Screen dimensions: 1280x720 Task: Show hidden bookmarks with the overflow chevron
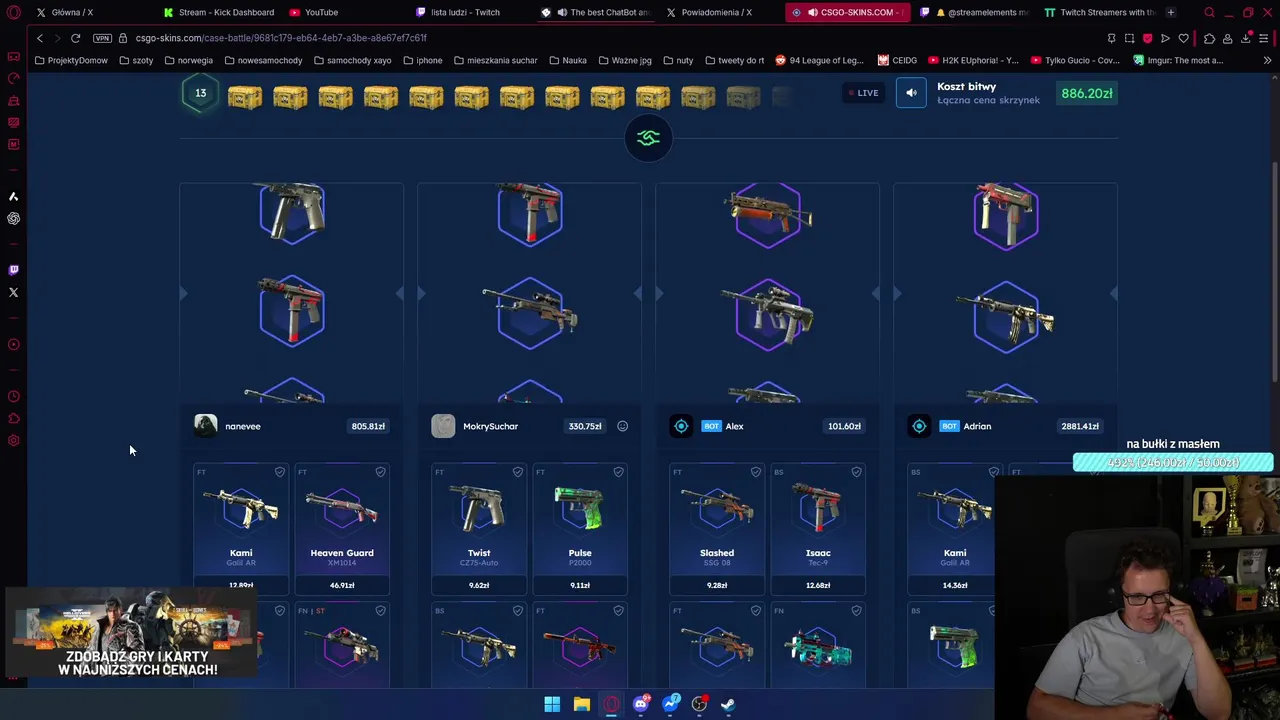click(1267, 60)
